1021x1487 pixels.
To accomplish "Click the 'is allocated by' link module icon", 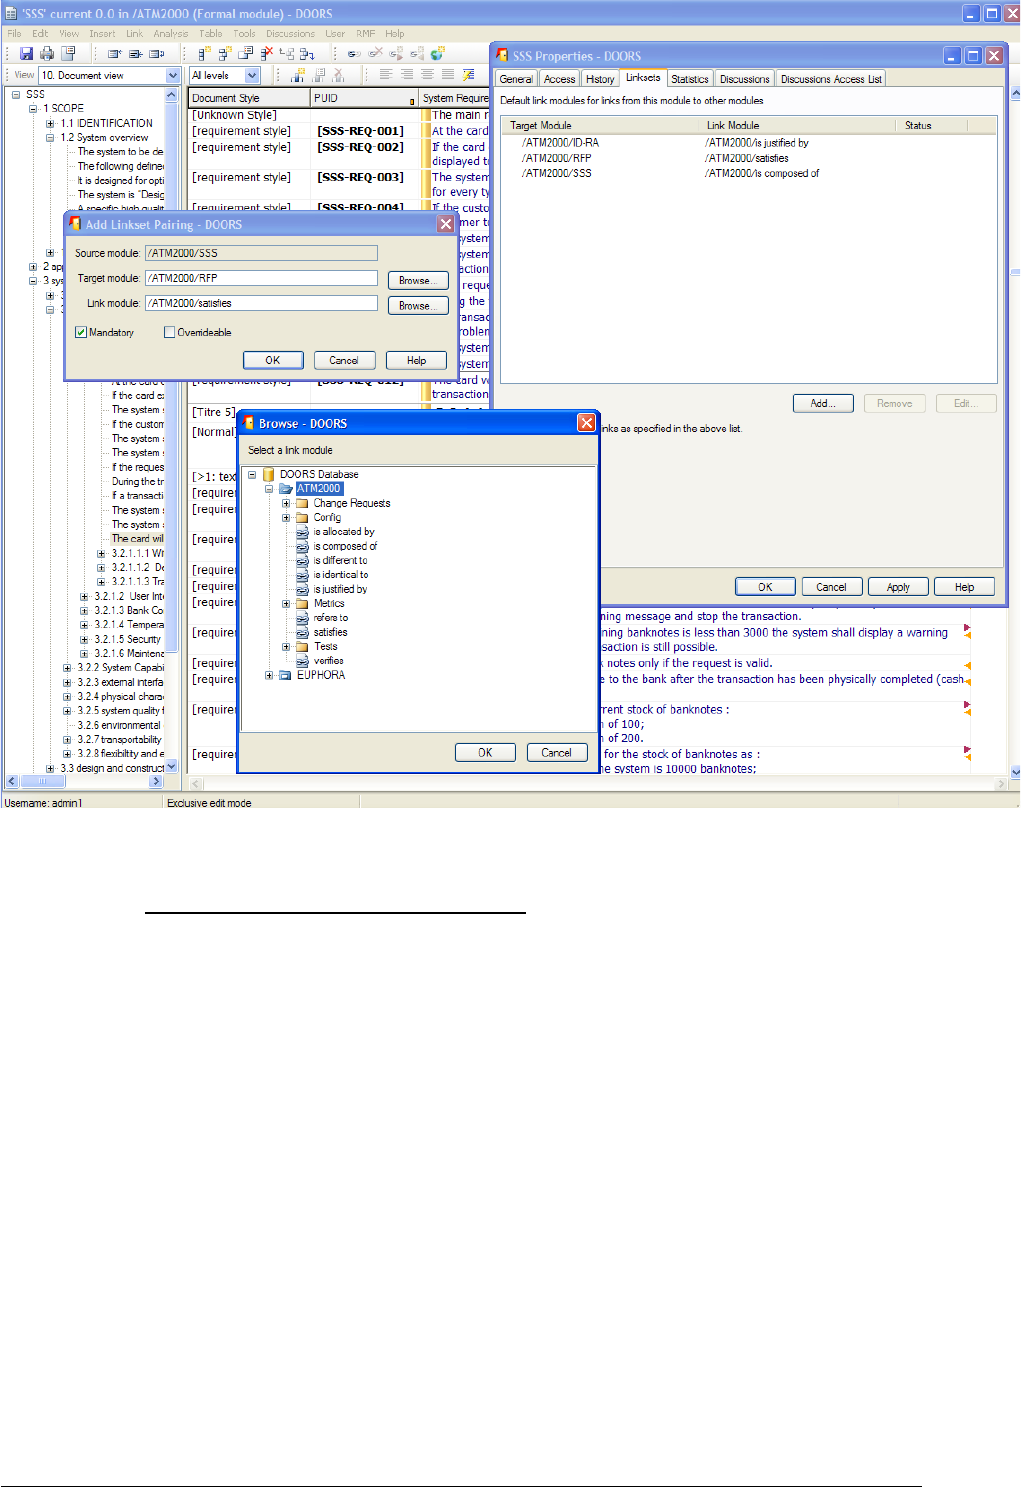I will (302, 532).
